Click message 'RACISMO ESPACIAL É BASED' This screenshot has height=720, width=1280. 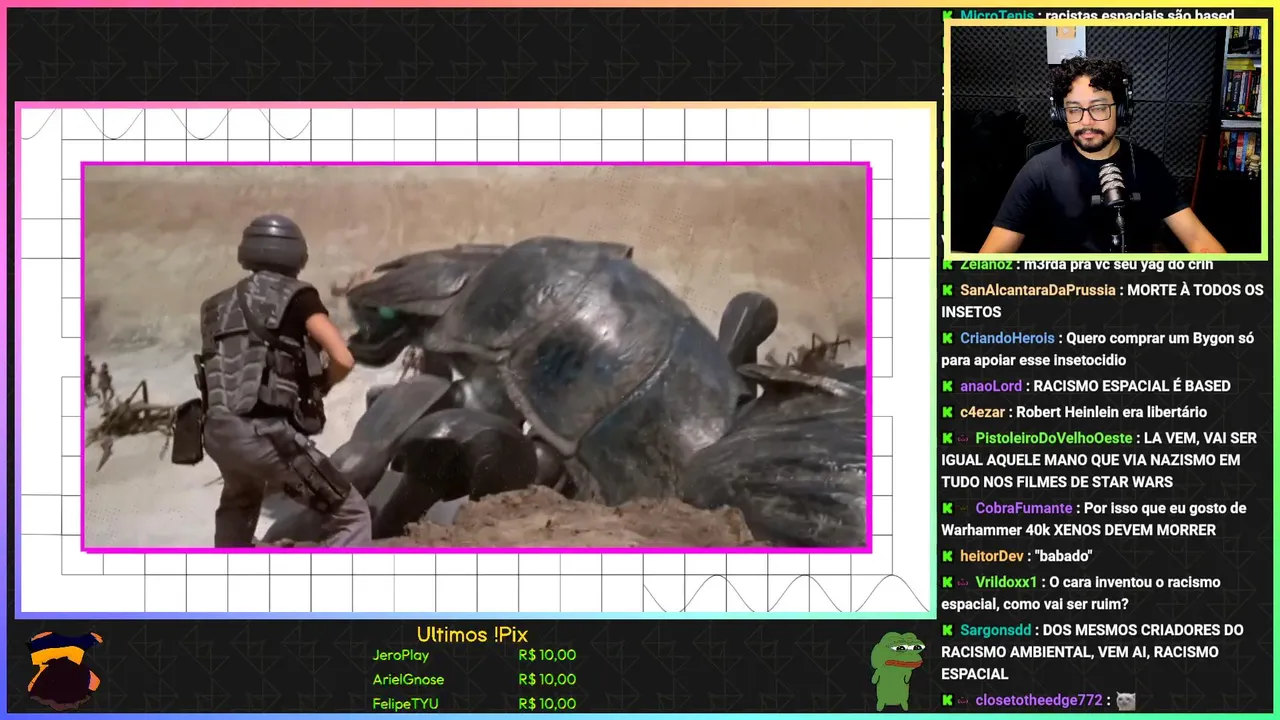[x=1131, y=386]
